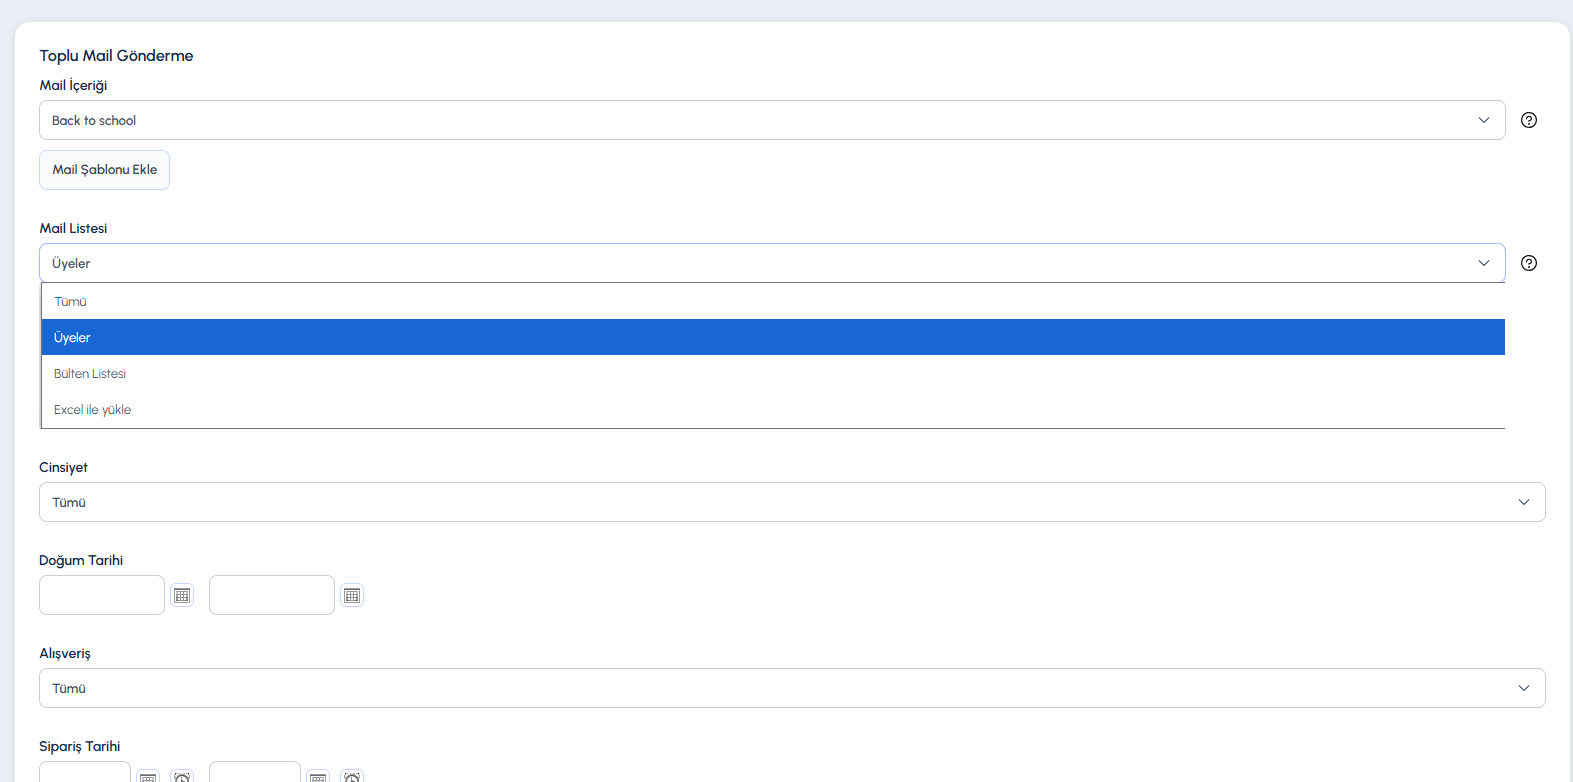Open clock picker for first Sipariş Tarihi field
This screenshot has height=782, width=1573.
click(x=182, y=777)
